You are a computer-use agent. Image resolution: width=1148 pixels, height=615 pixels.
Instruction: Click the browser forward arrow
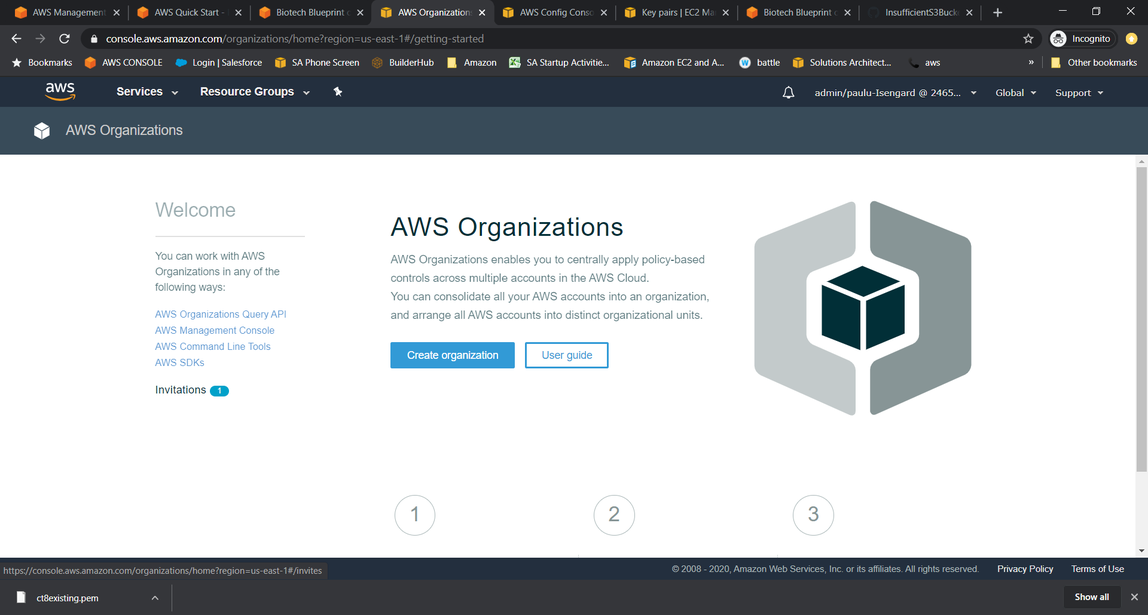(40, 39)
